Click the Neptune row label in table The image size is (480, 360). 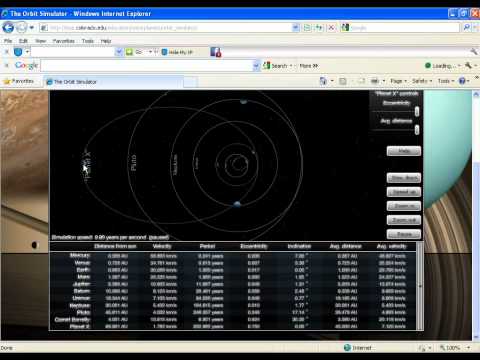80,305
